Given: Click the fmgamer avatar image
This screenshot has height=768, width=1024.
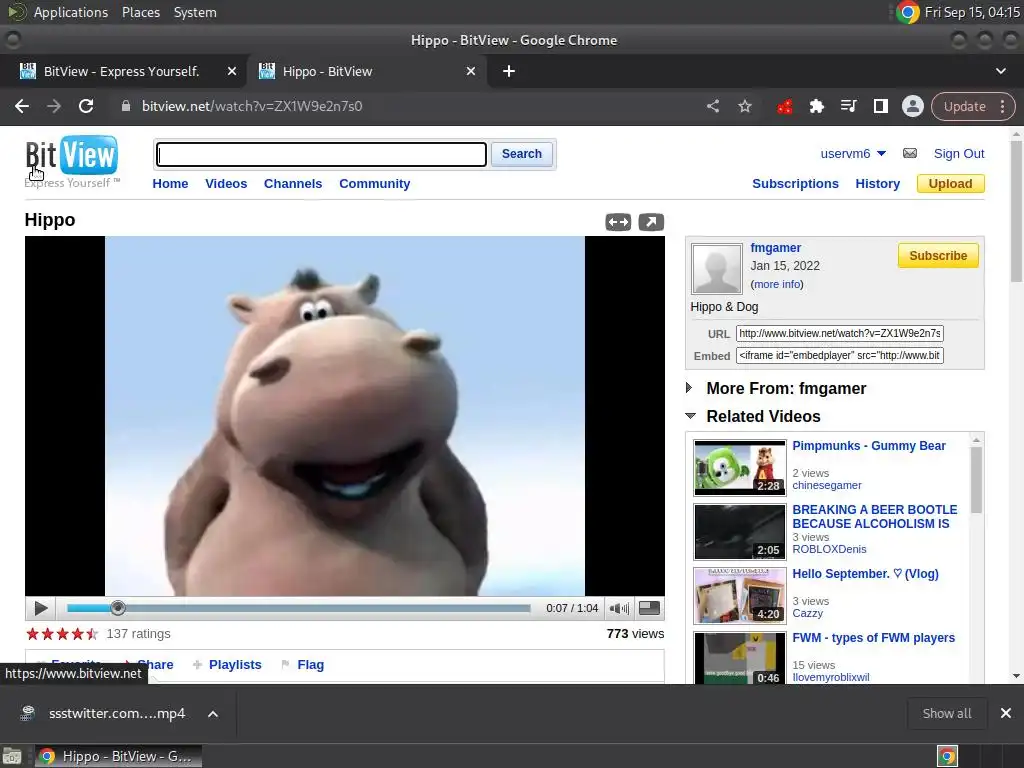Looking at the screenshot, I should point(716,268).
